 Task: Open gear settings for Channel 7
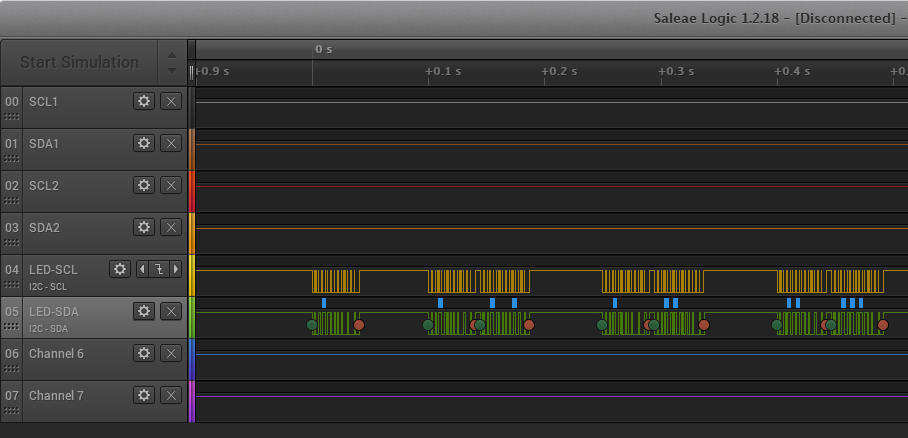(144, 395)
